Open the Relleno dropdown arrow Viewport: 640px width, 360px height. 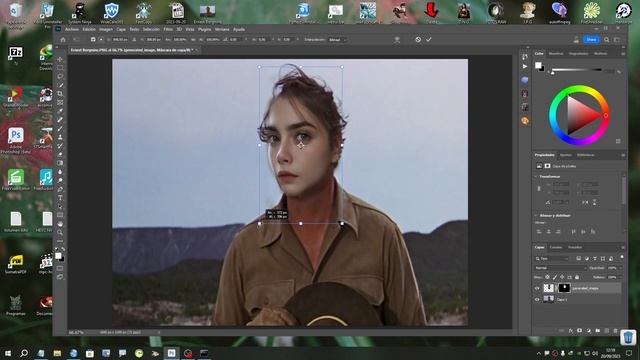pos(620,277)
